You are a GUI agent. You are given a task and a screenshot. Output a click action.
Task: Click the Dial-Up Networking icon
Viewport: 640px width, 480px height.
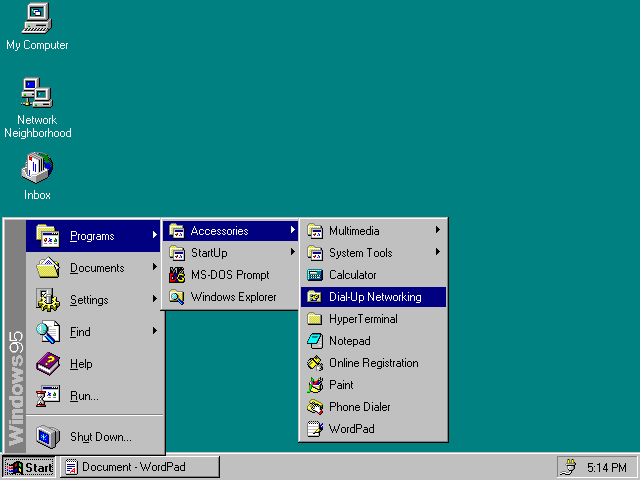[x=315, y=297]
